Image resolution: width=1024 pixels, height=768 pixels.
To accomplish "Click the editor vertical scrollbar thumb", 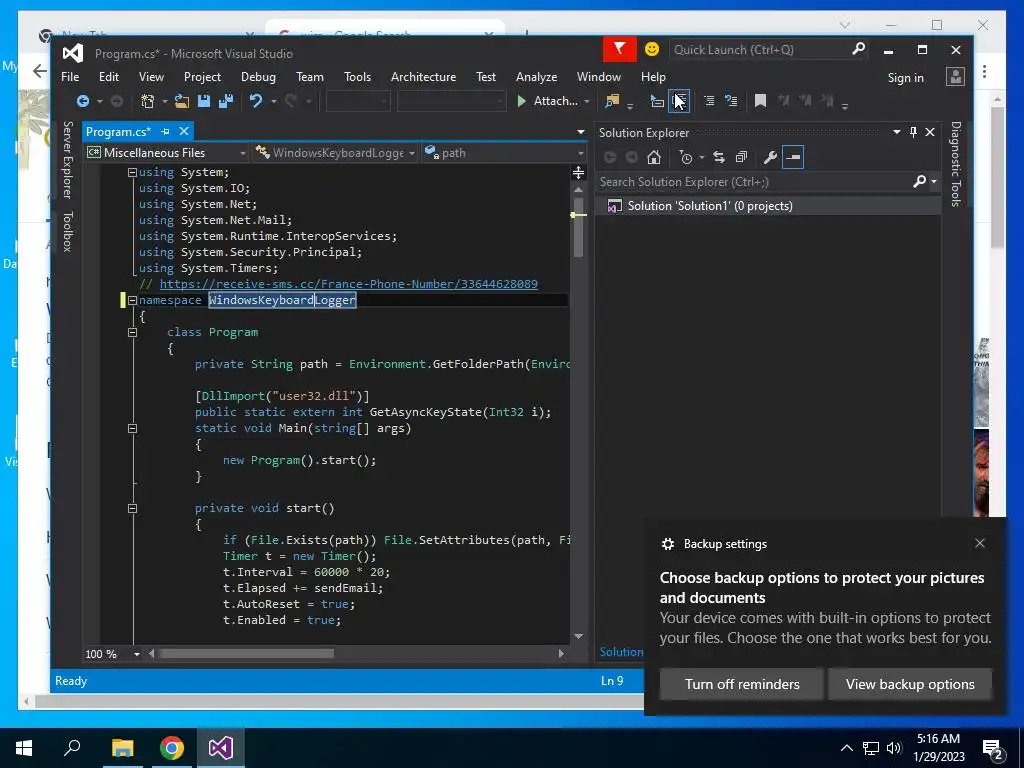I will (578, 226).
